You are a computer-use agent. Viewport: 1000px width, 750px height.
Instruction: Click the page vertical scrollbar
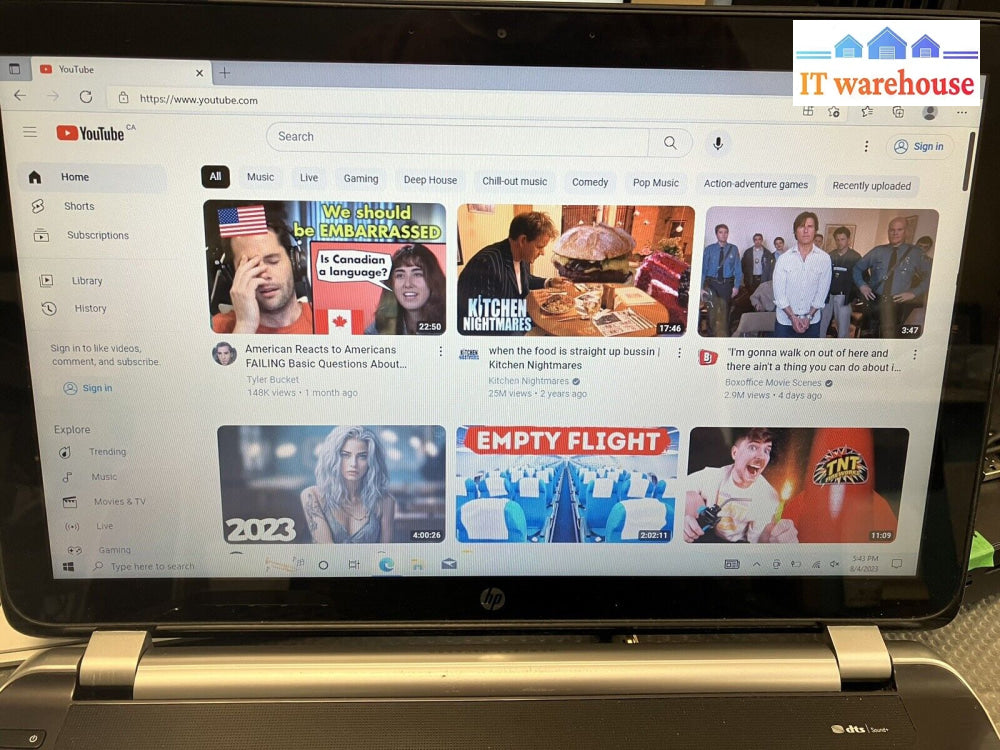[x=967, y=160]
